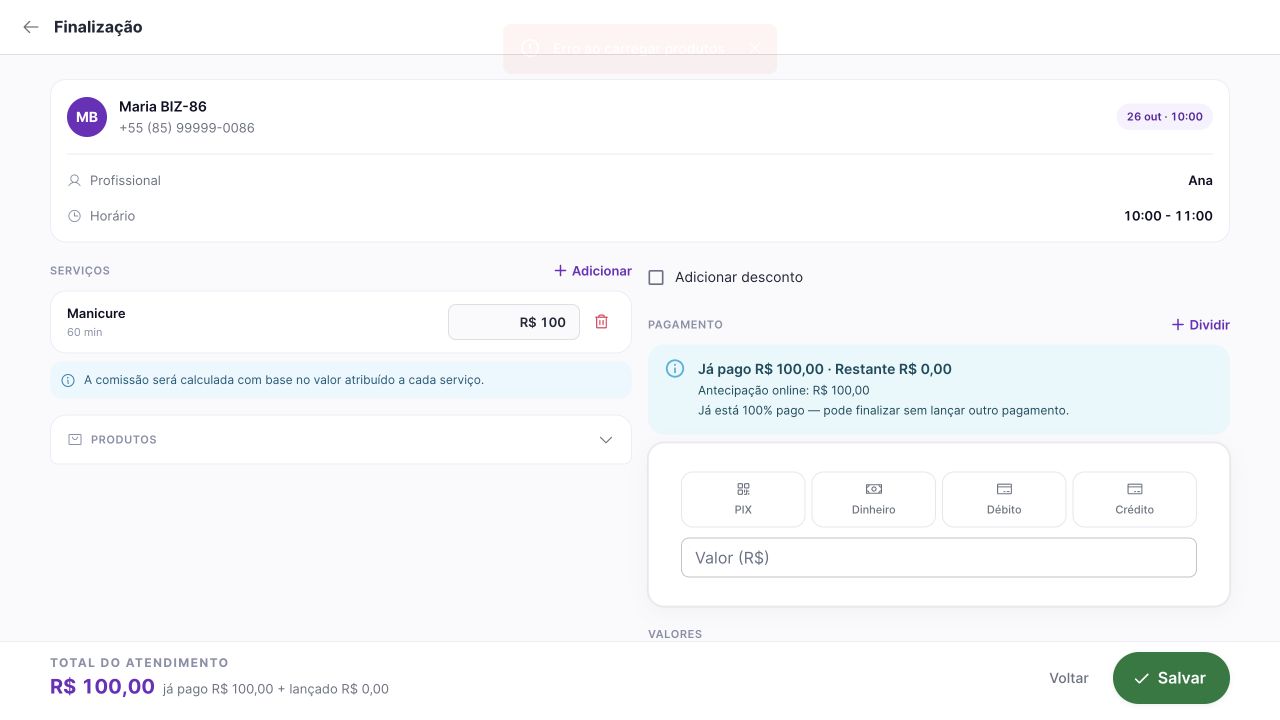Select Crédito payment method
Screen dimensions: 1280x720
pyautogui.click(x=1135, y=499)
